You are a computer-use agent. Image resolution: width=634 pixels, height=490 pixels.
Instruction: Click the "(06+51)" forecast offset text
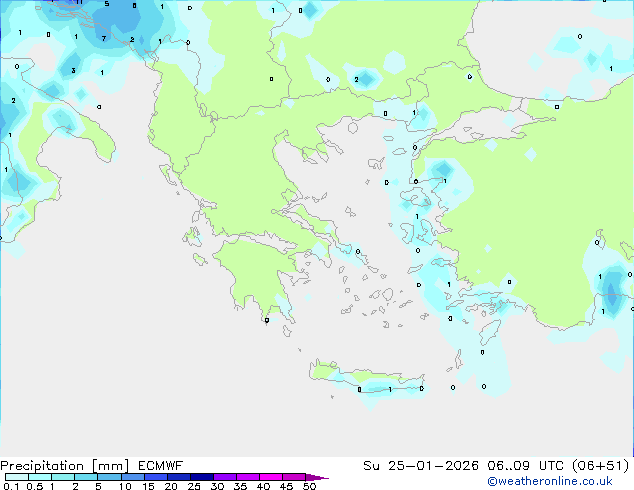[x=600, y=466]
